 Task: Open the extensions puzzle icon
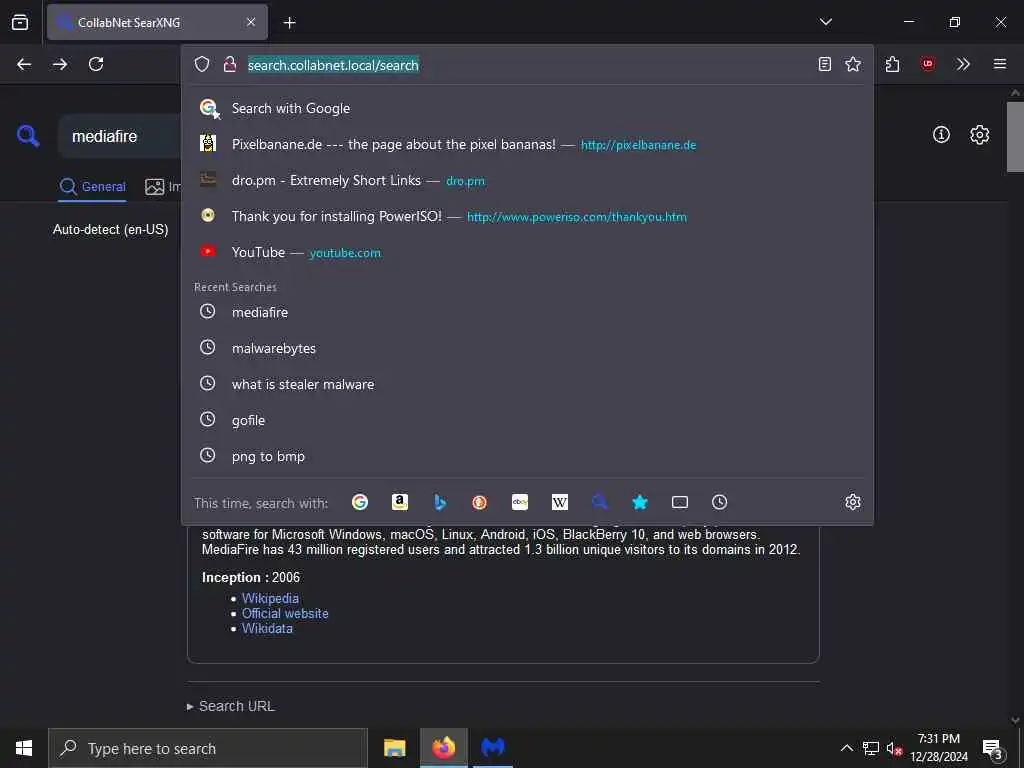(892, 64)
